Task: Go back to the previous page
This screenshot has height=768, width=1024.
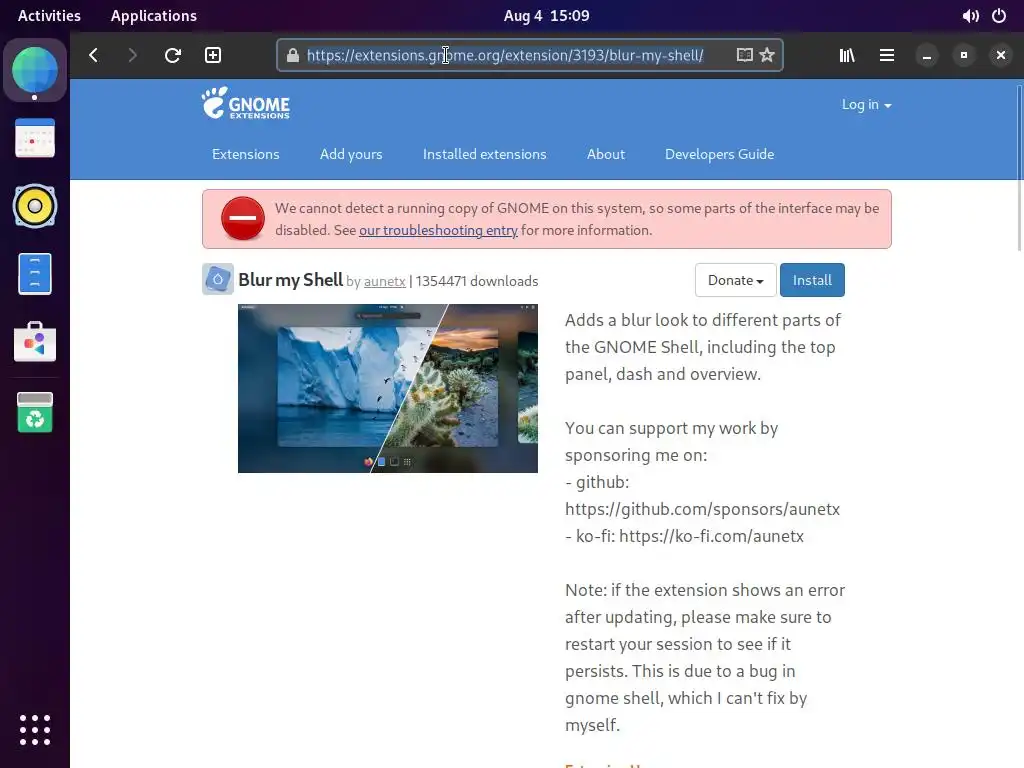Action: [93, 56]
